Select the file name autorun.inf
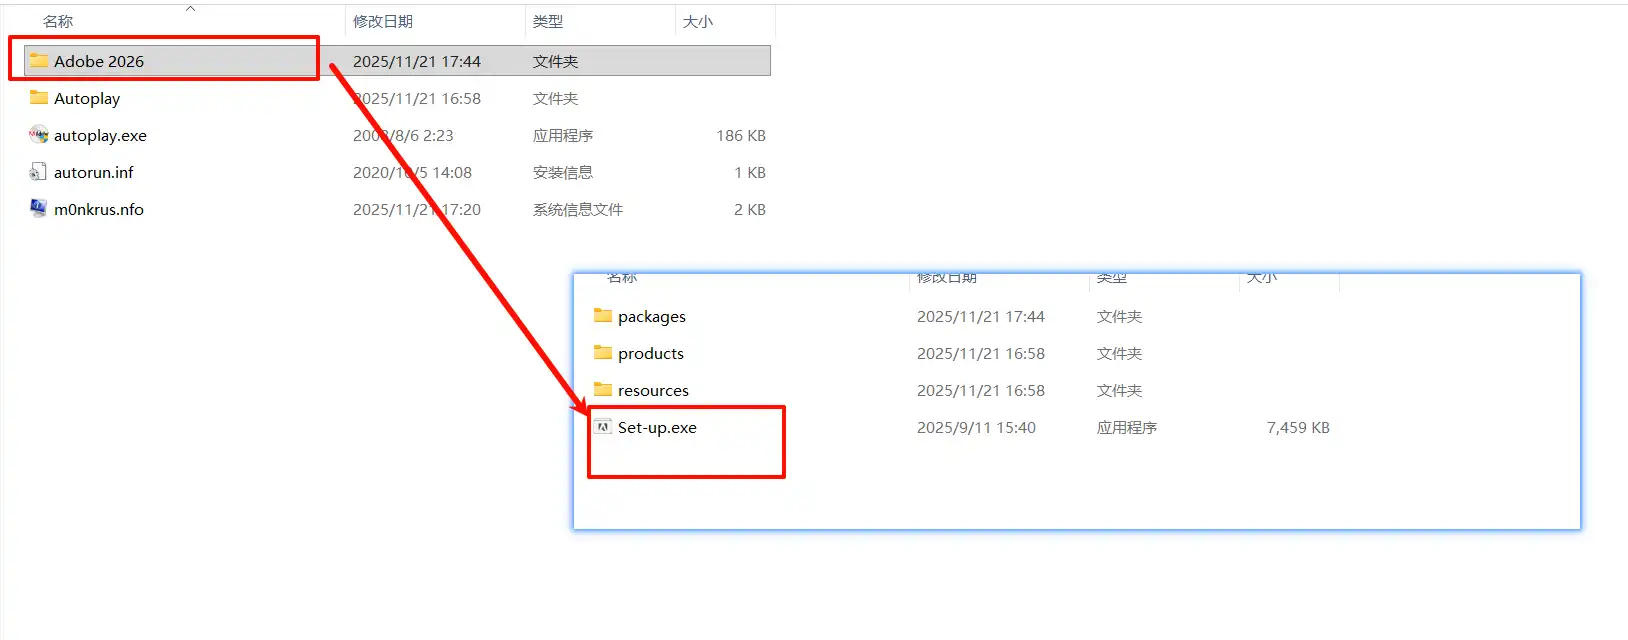 [x=94, y=172]
